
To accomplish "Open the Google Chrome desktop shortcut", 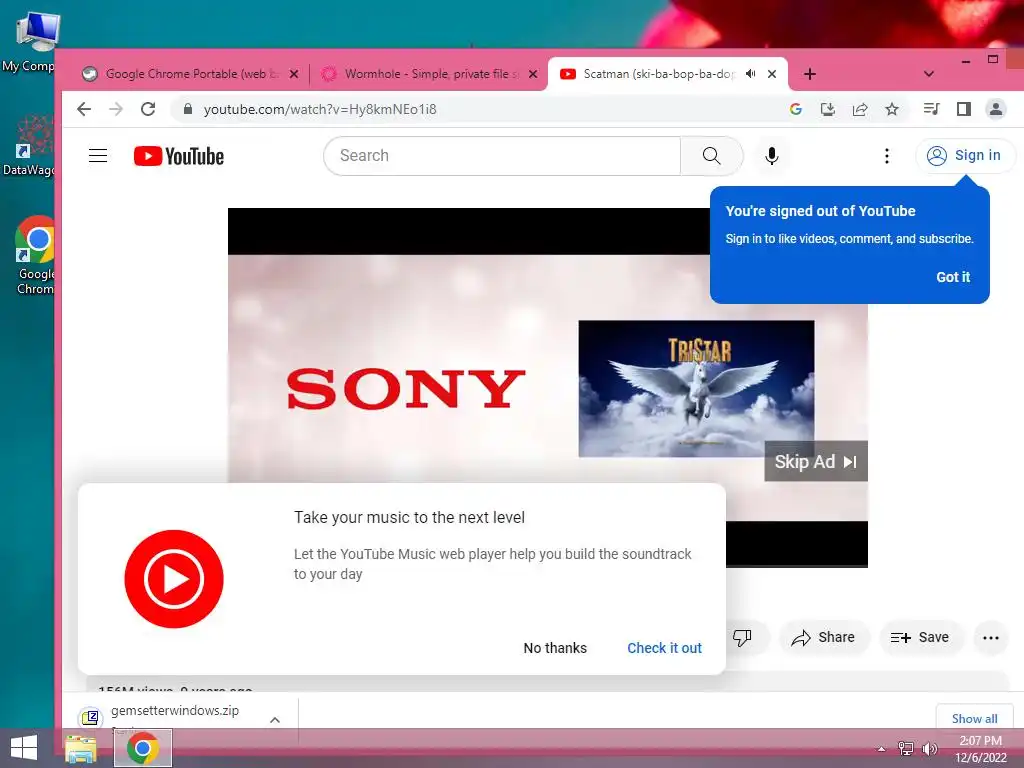I will (x=35, y=256).
